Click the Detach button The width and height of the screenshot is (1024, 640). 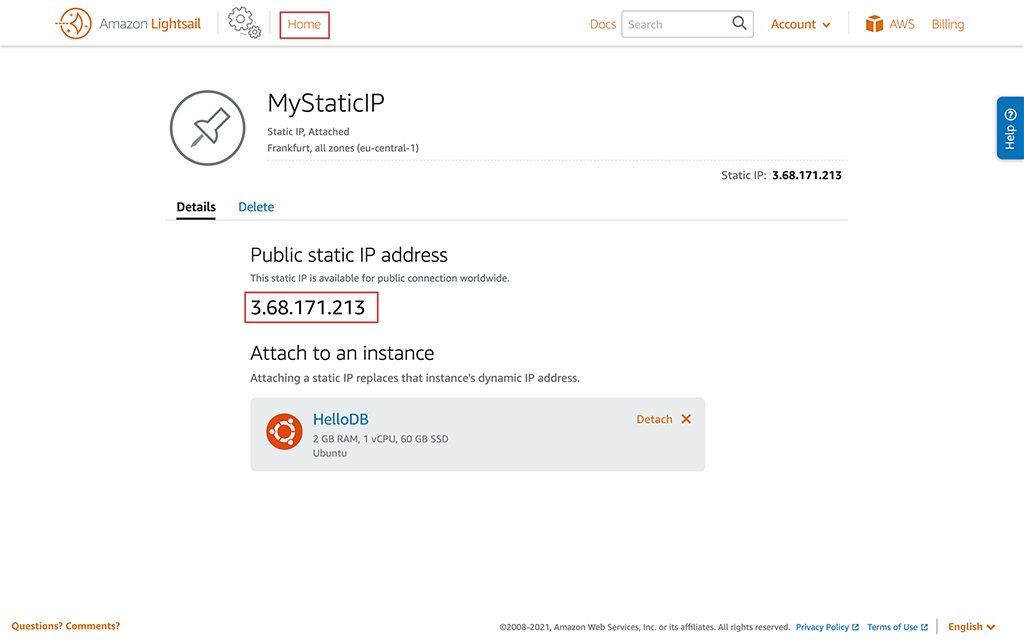(654, 419)
